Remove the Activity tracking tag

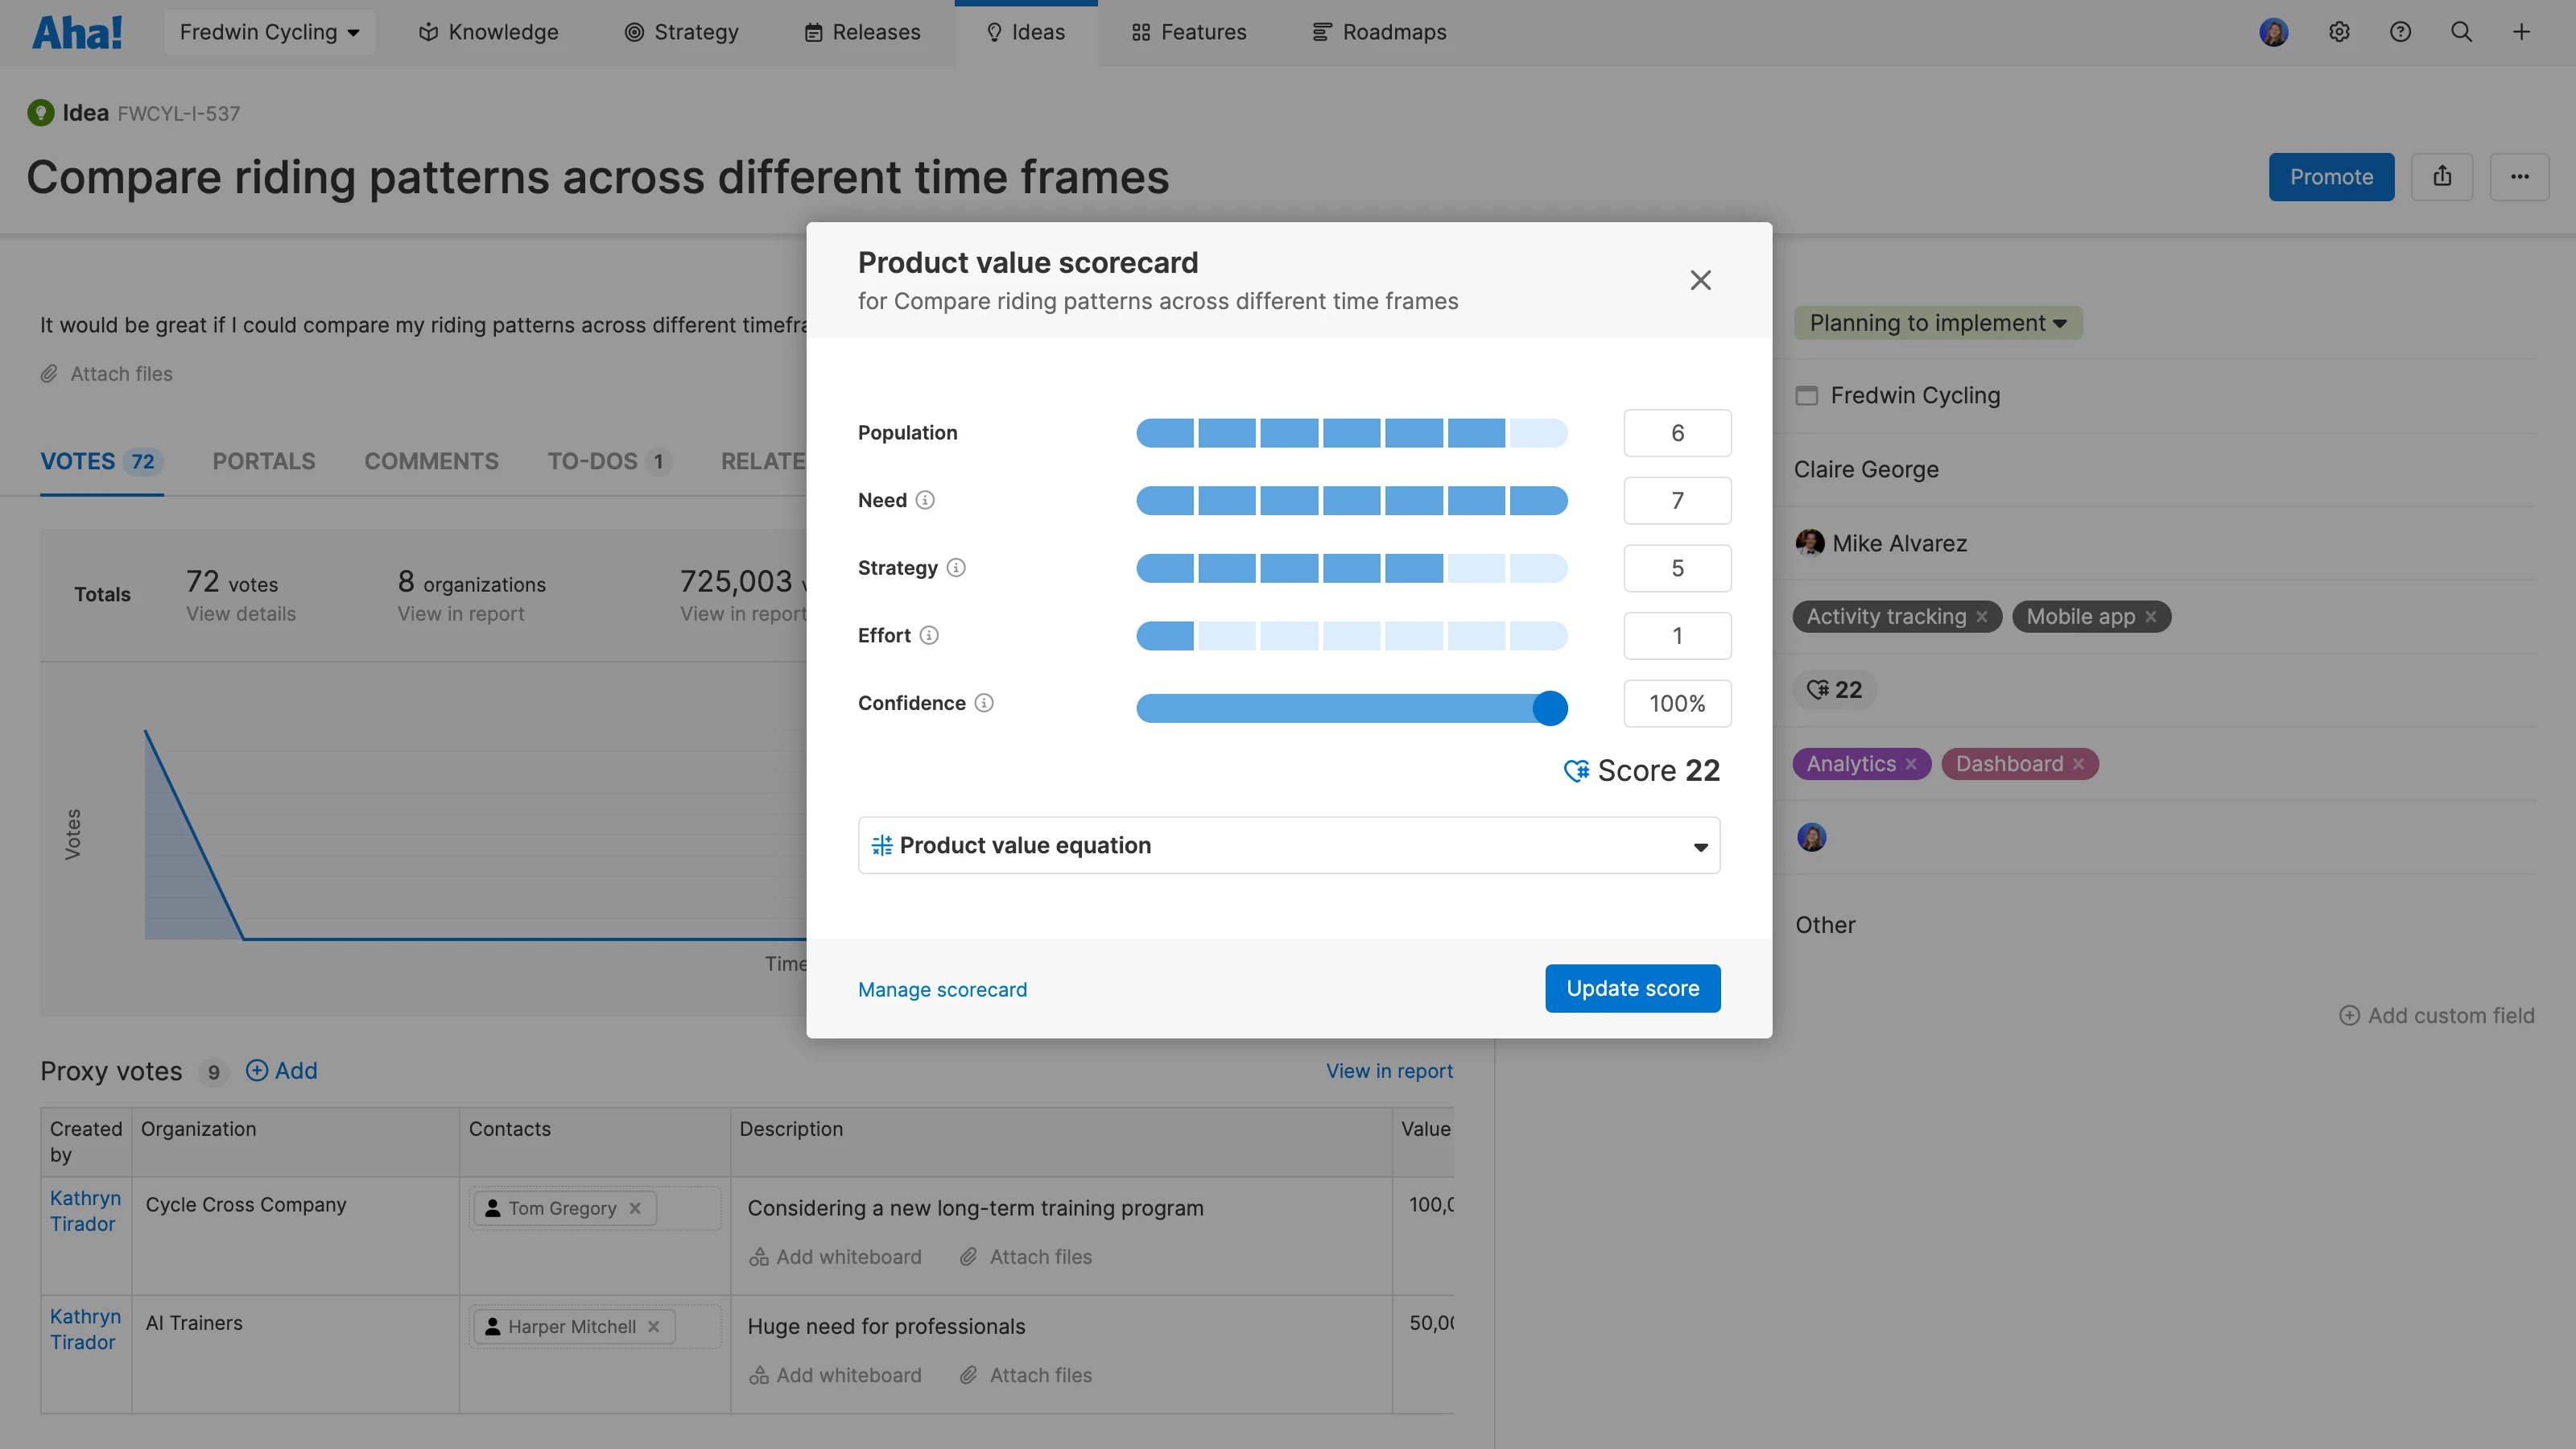coord(1982,617)
